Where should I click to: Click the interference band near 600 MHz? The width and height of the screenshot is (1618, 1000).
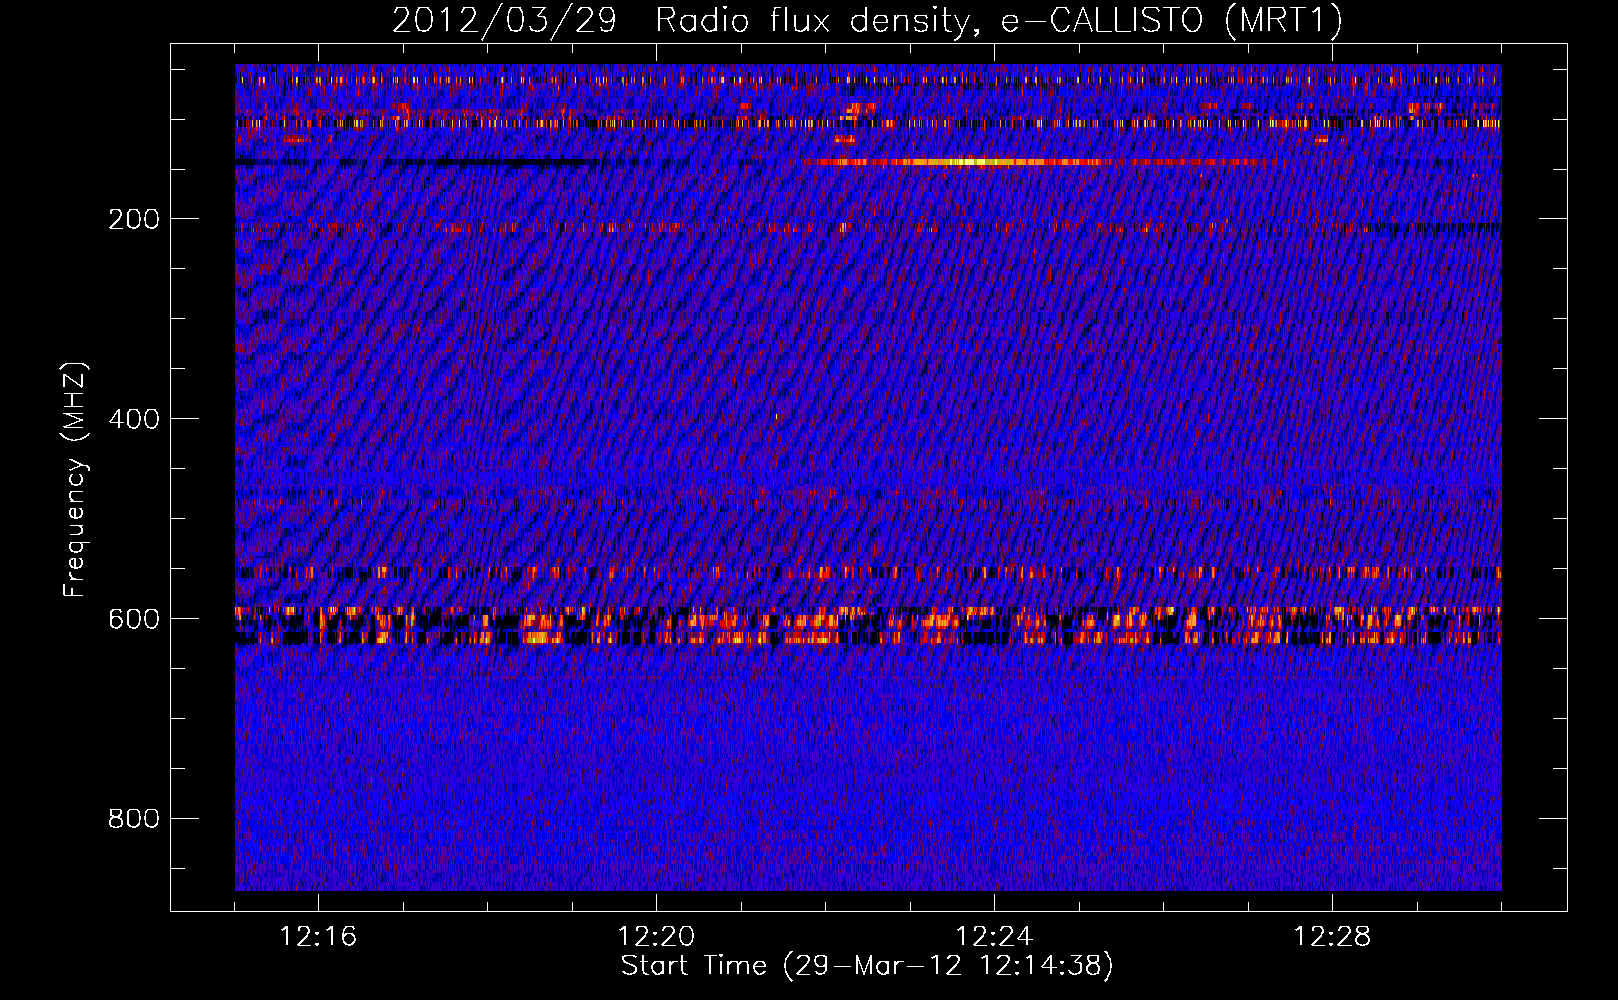[868, 625]
